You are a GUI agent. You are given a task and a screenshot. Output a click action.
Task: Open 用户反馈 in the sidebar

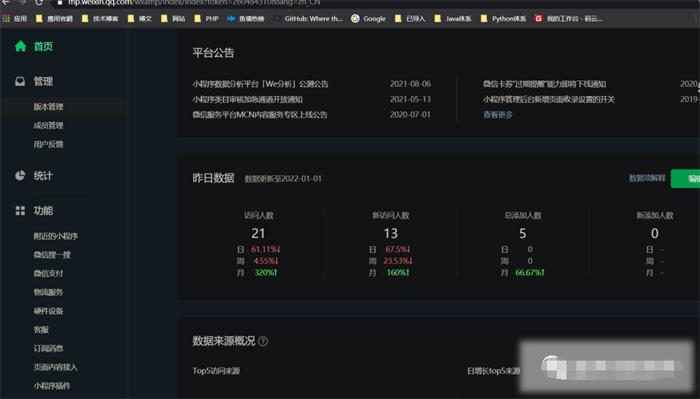(48, 144)
